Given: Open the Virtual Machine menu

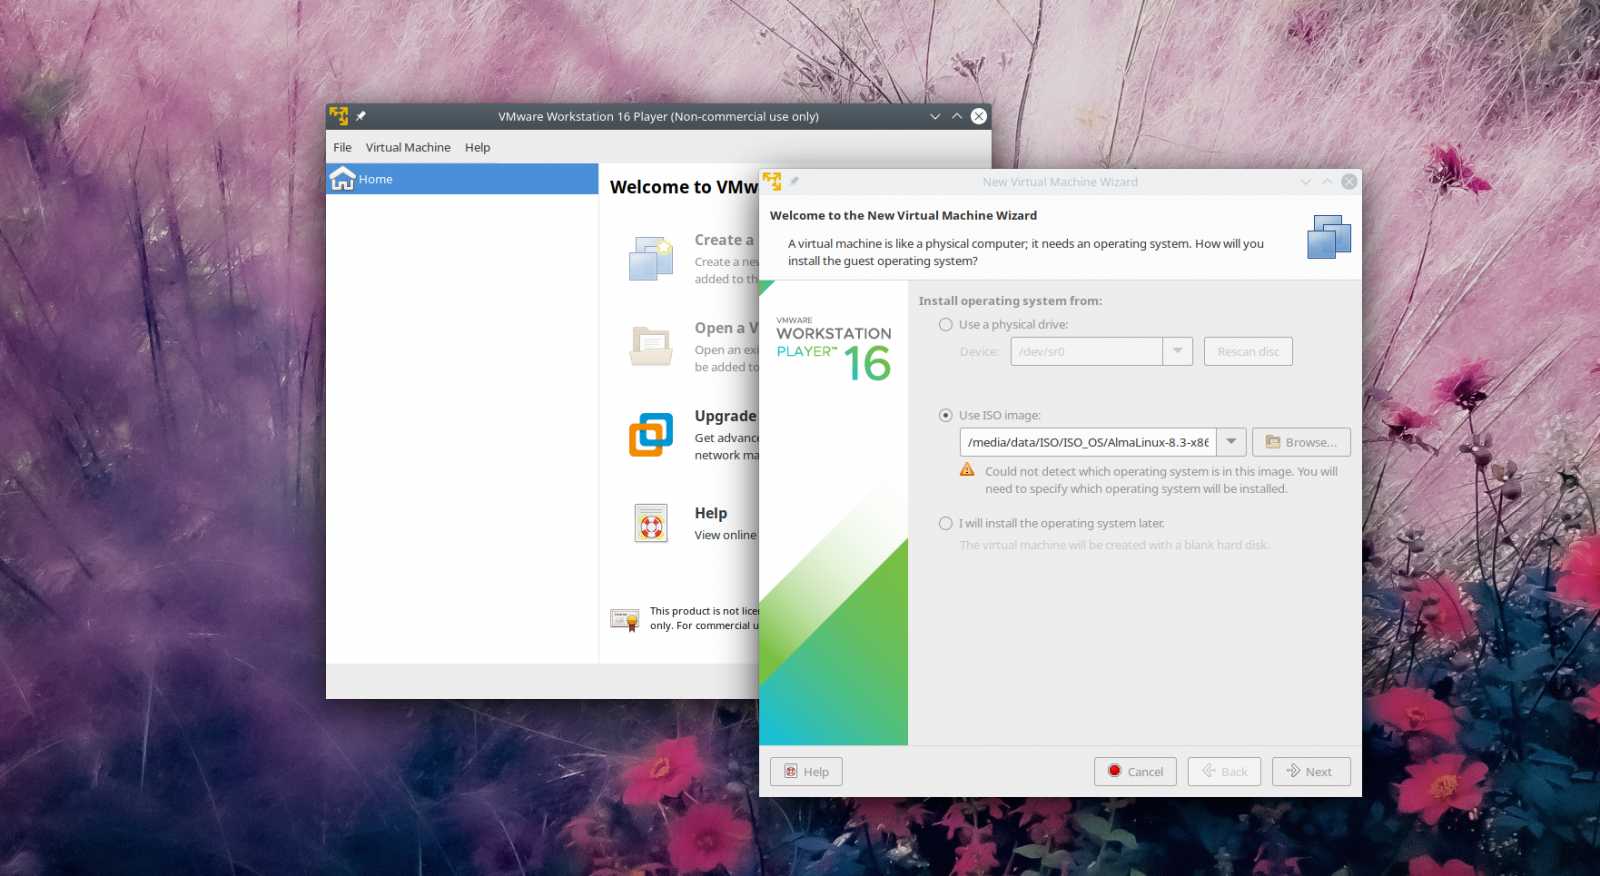Looking at the screenshot, I should [x=408, y=147].
